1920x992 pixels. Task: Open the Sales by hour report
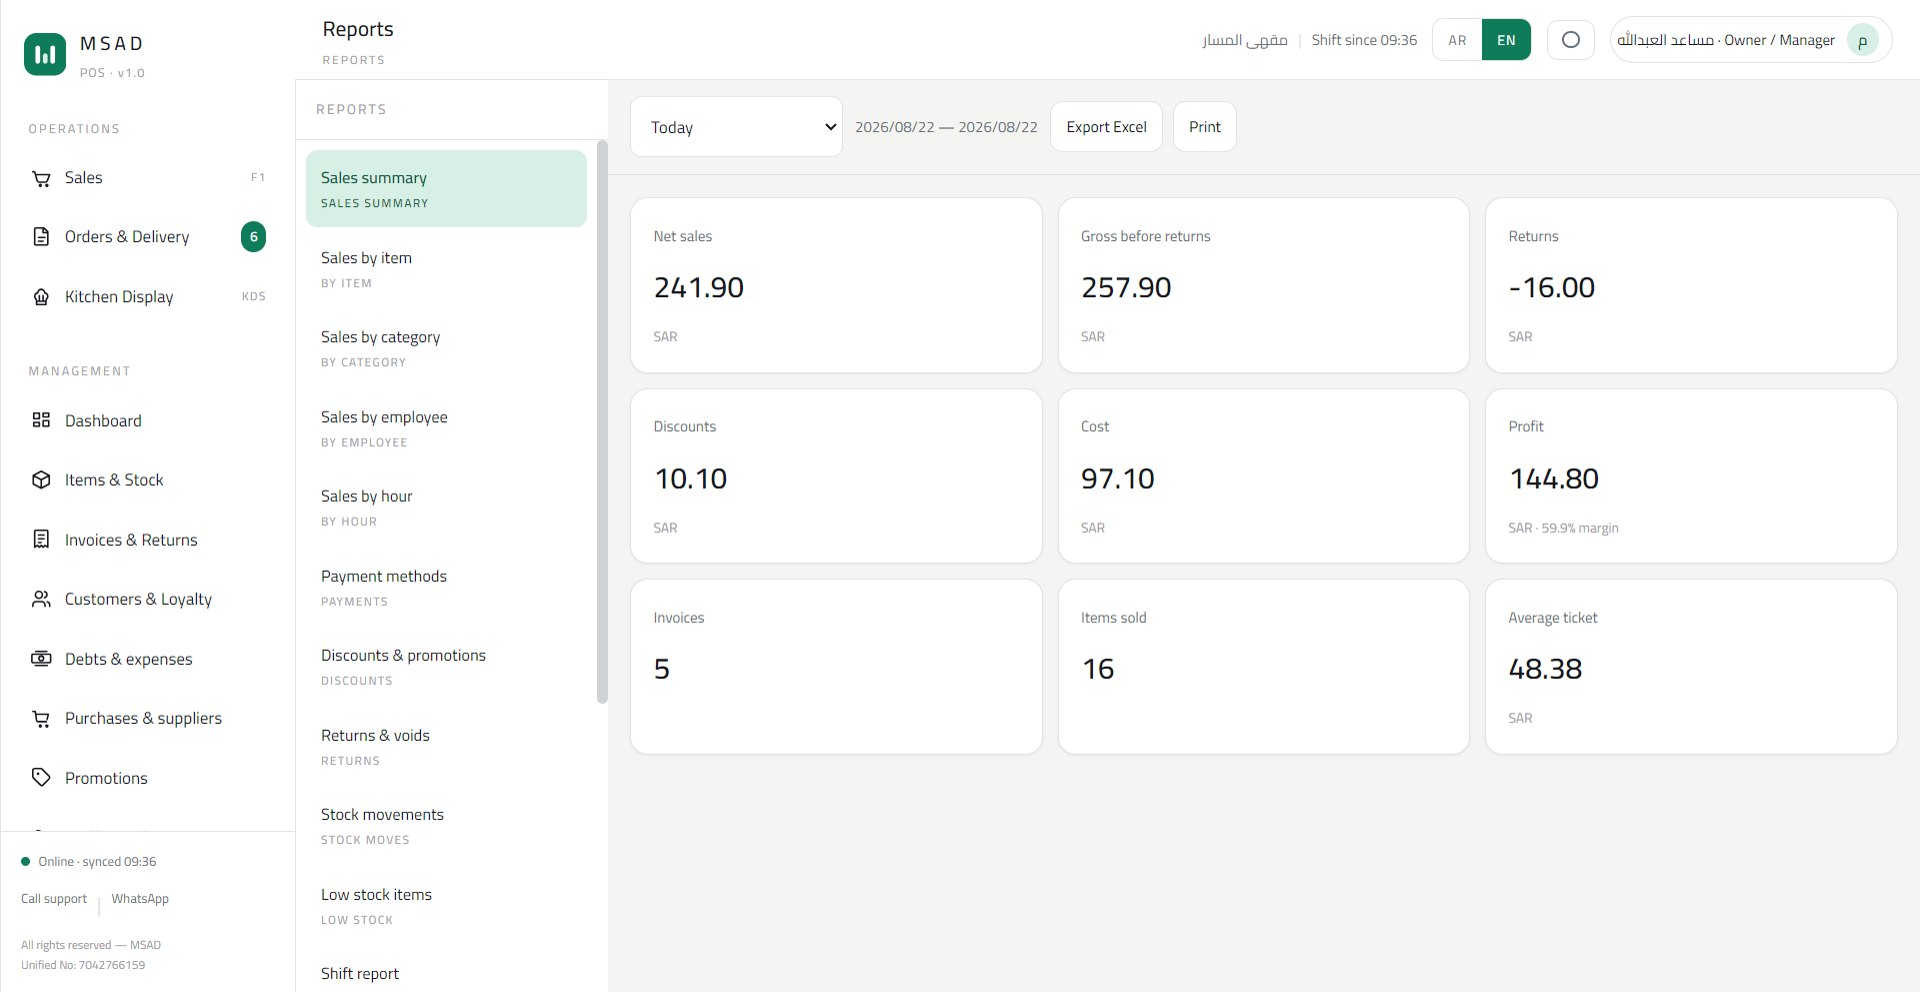point(446,507)
